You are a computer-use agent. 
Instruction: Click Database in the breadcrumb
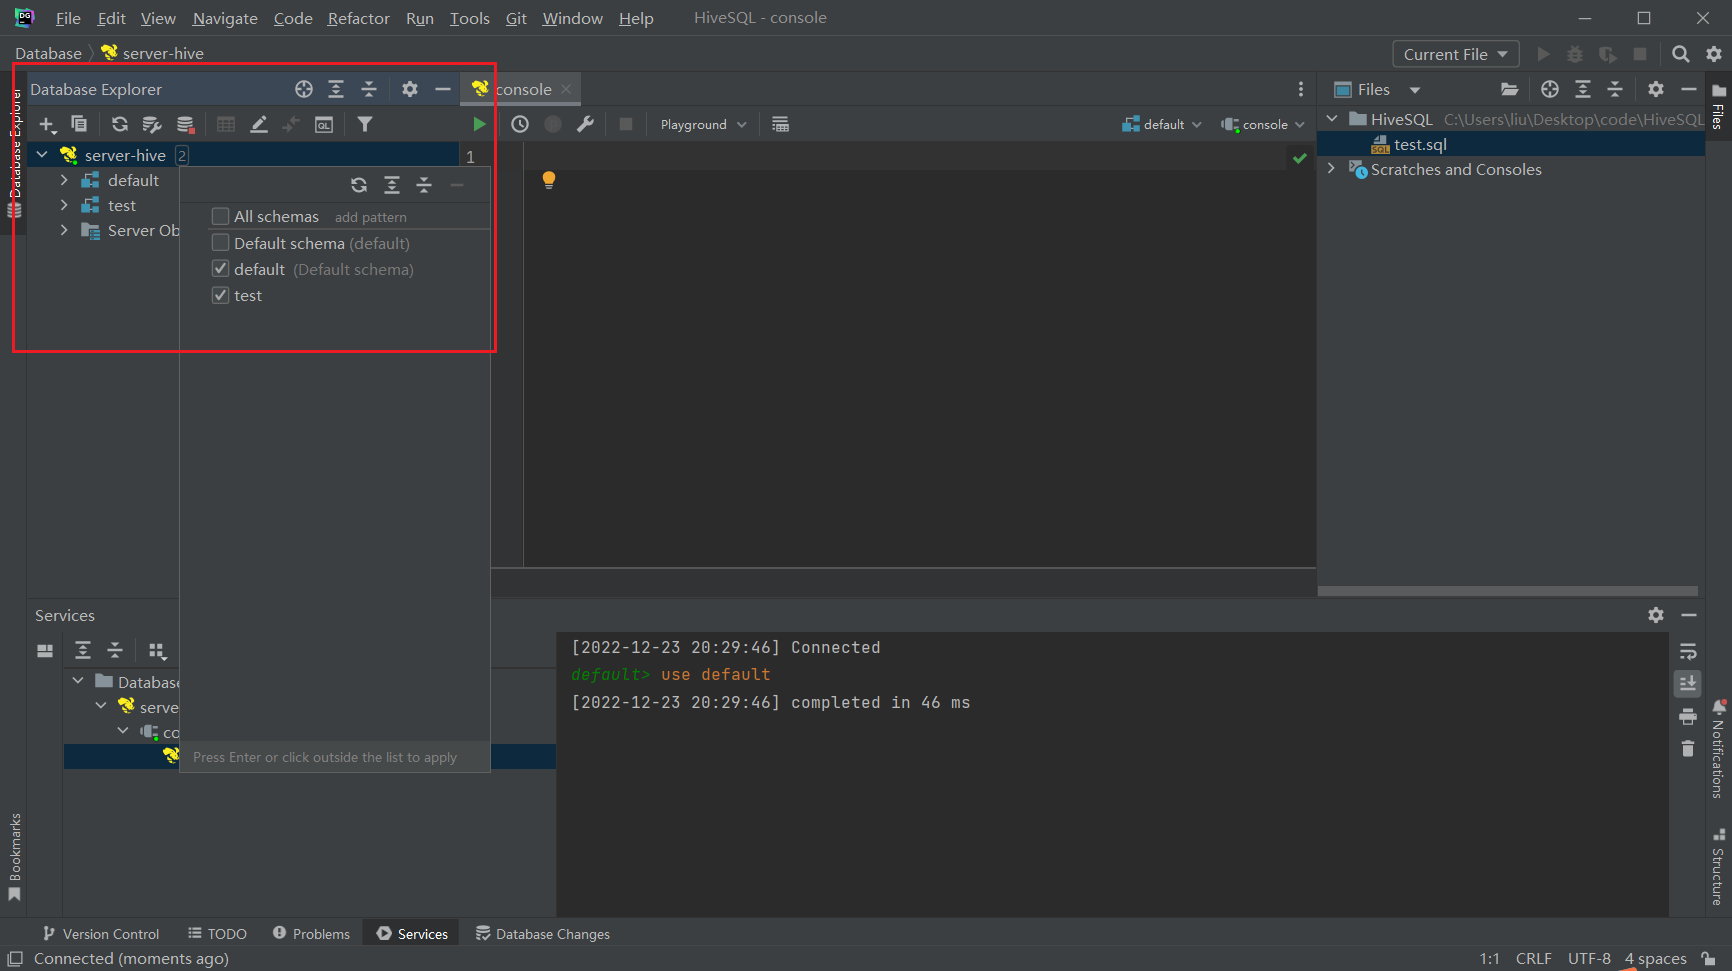pos(48,53)
